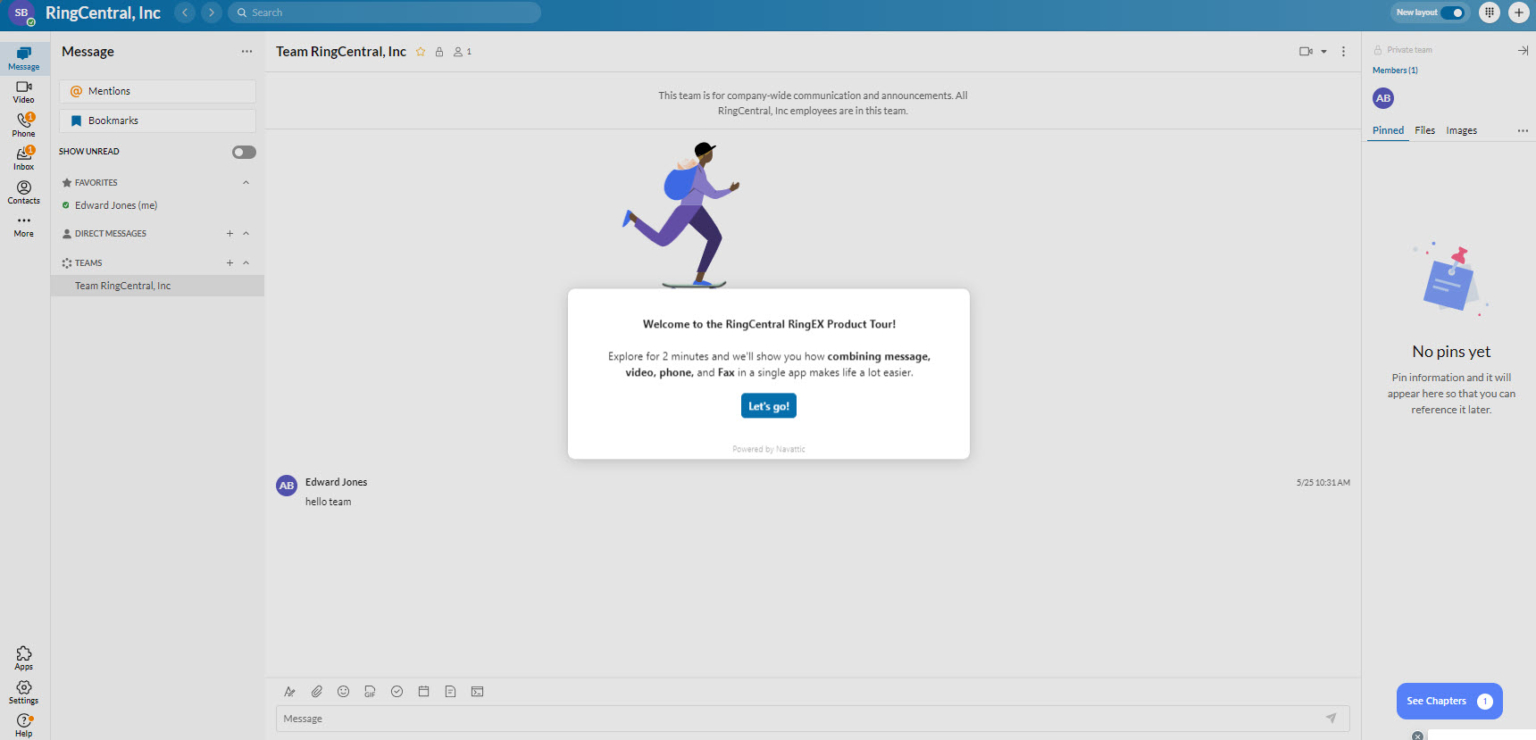This screenshot has height=740, width=1536.
Task: Start a video call for Team RingCentral, Inc
Action: point(1303,51)
